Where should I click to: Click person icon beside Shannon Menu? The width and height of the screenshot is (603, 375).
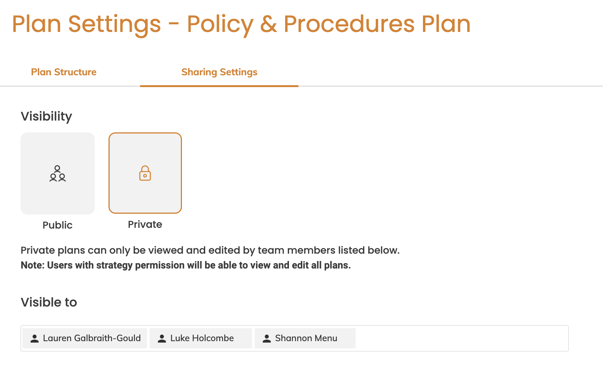pyautogui.click(x=267, y=338)
